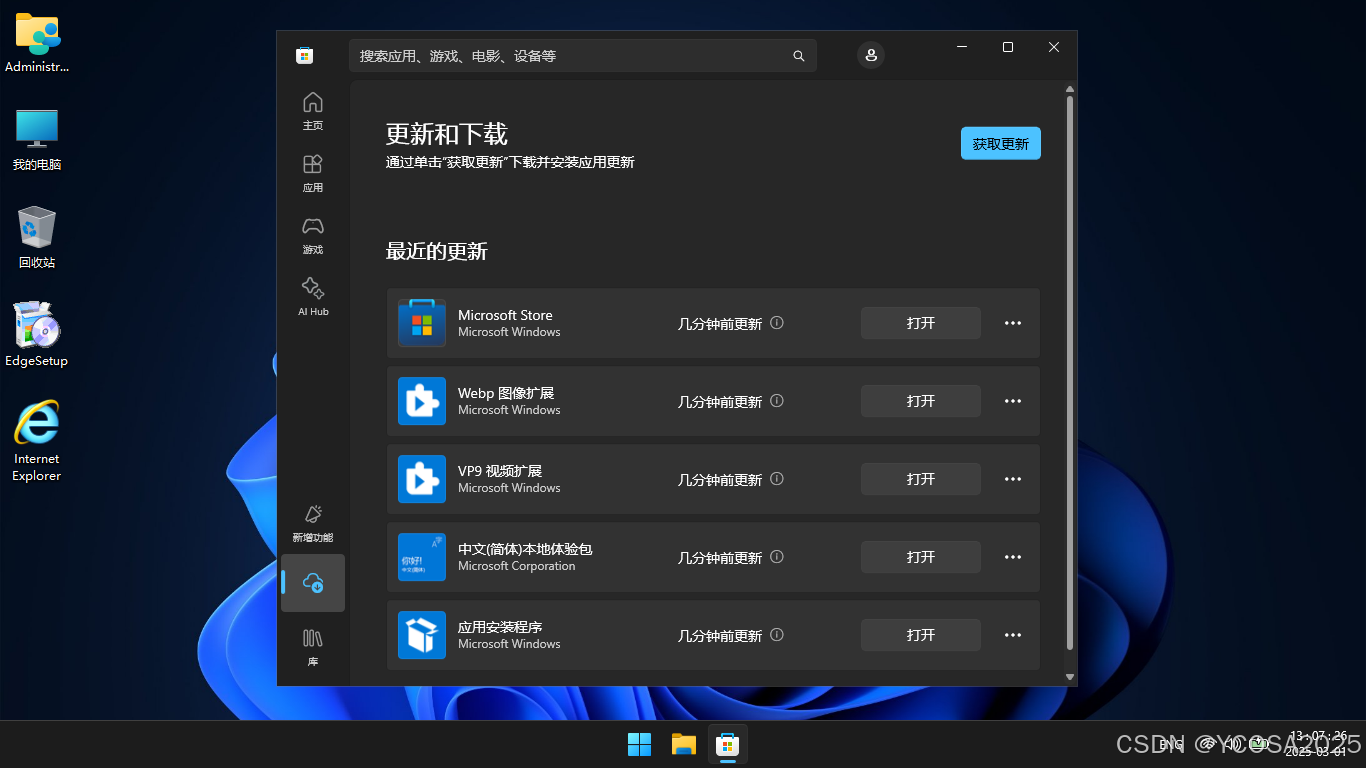Click the 获取更新 get updates button
Image resolution: width=1366 pixels, height=768 pixels.
click(x=1001, y=143)
